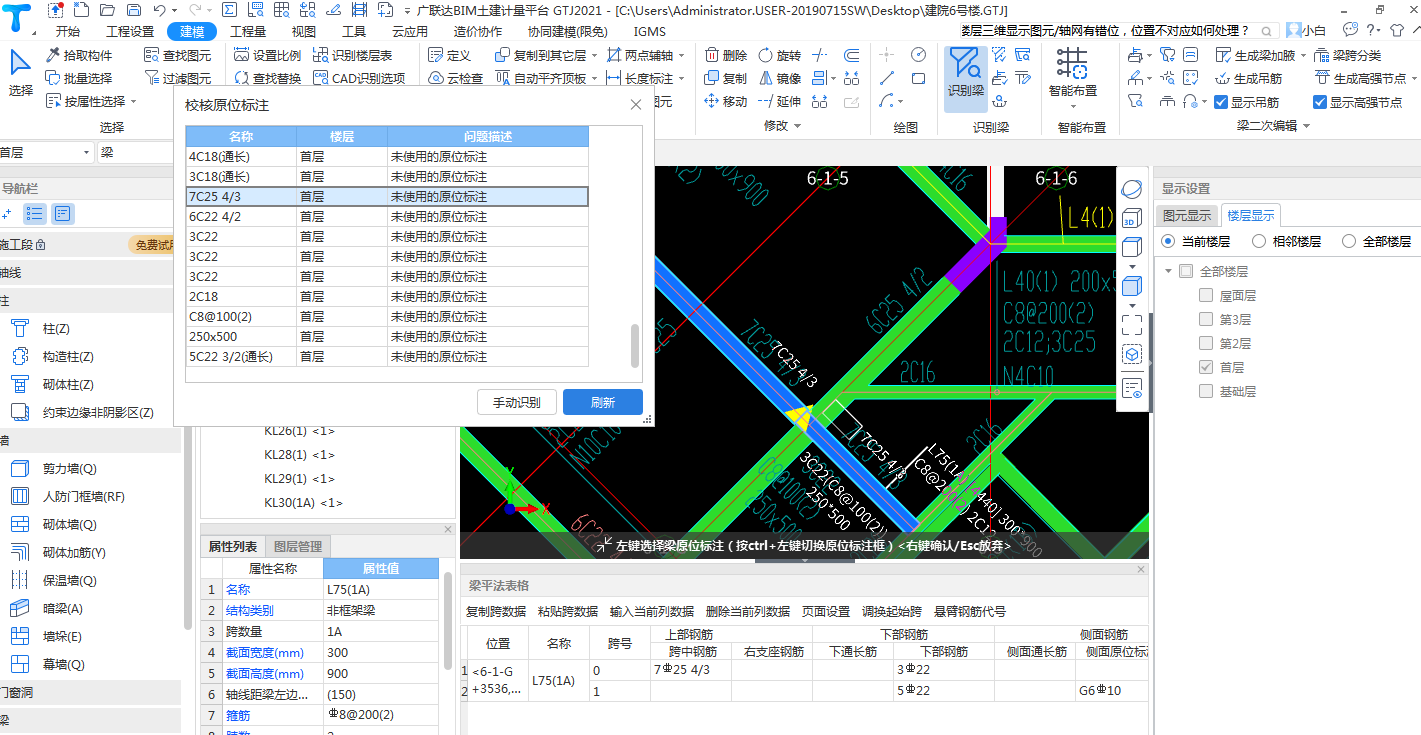Click the dialog list vertical scrollbar
The height and width of the screenshot is (735, 1421).
click(635, 345)
